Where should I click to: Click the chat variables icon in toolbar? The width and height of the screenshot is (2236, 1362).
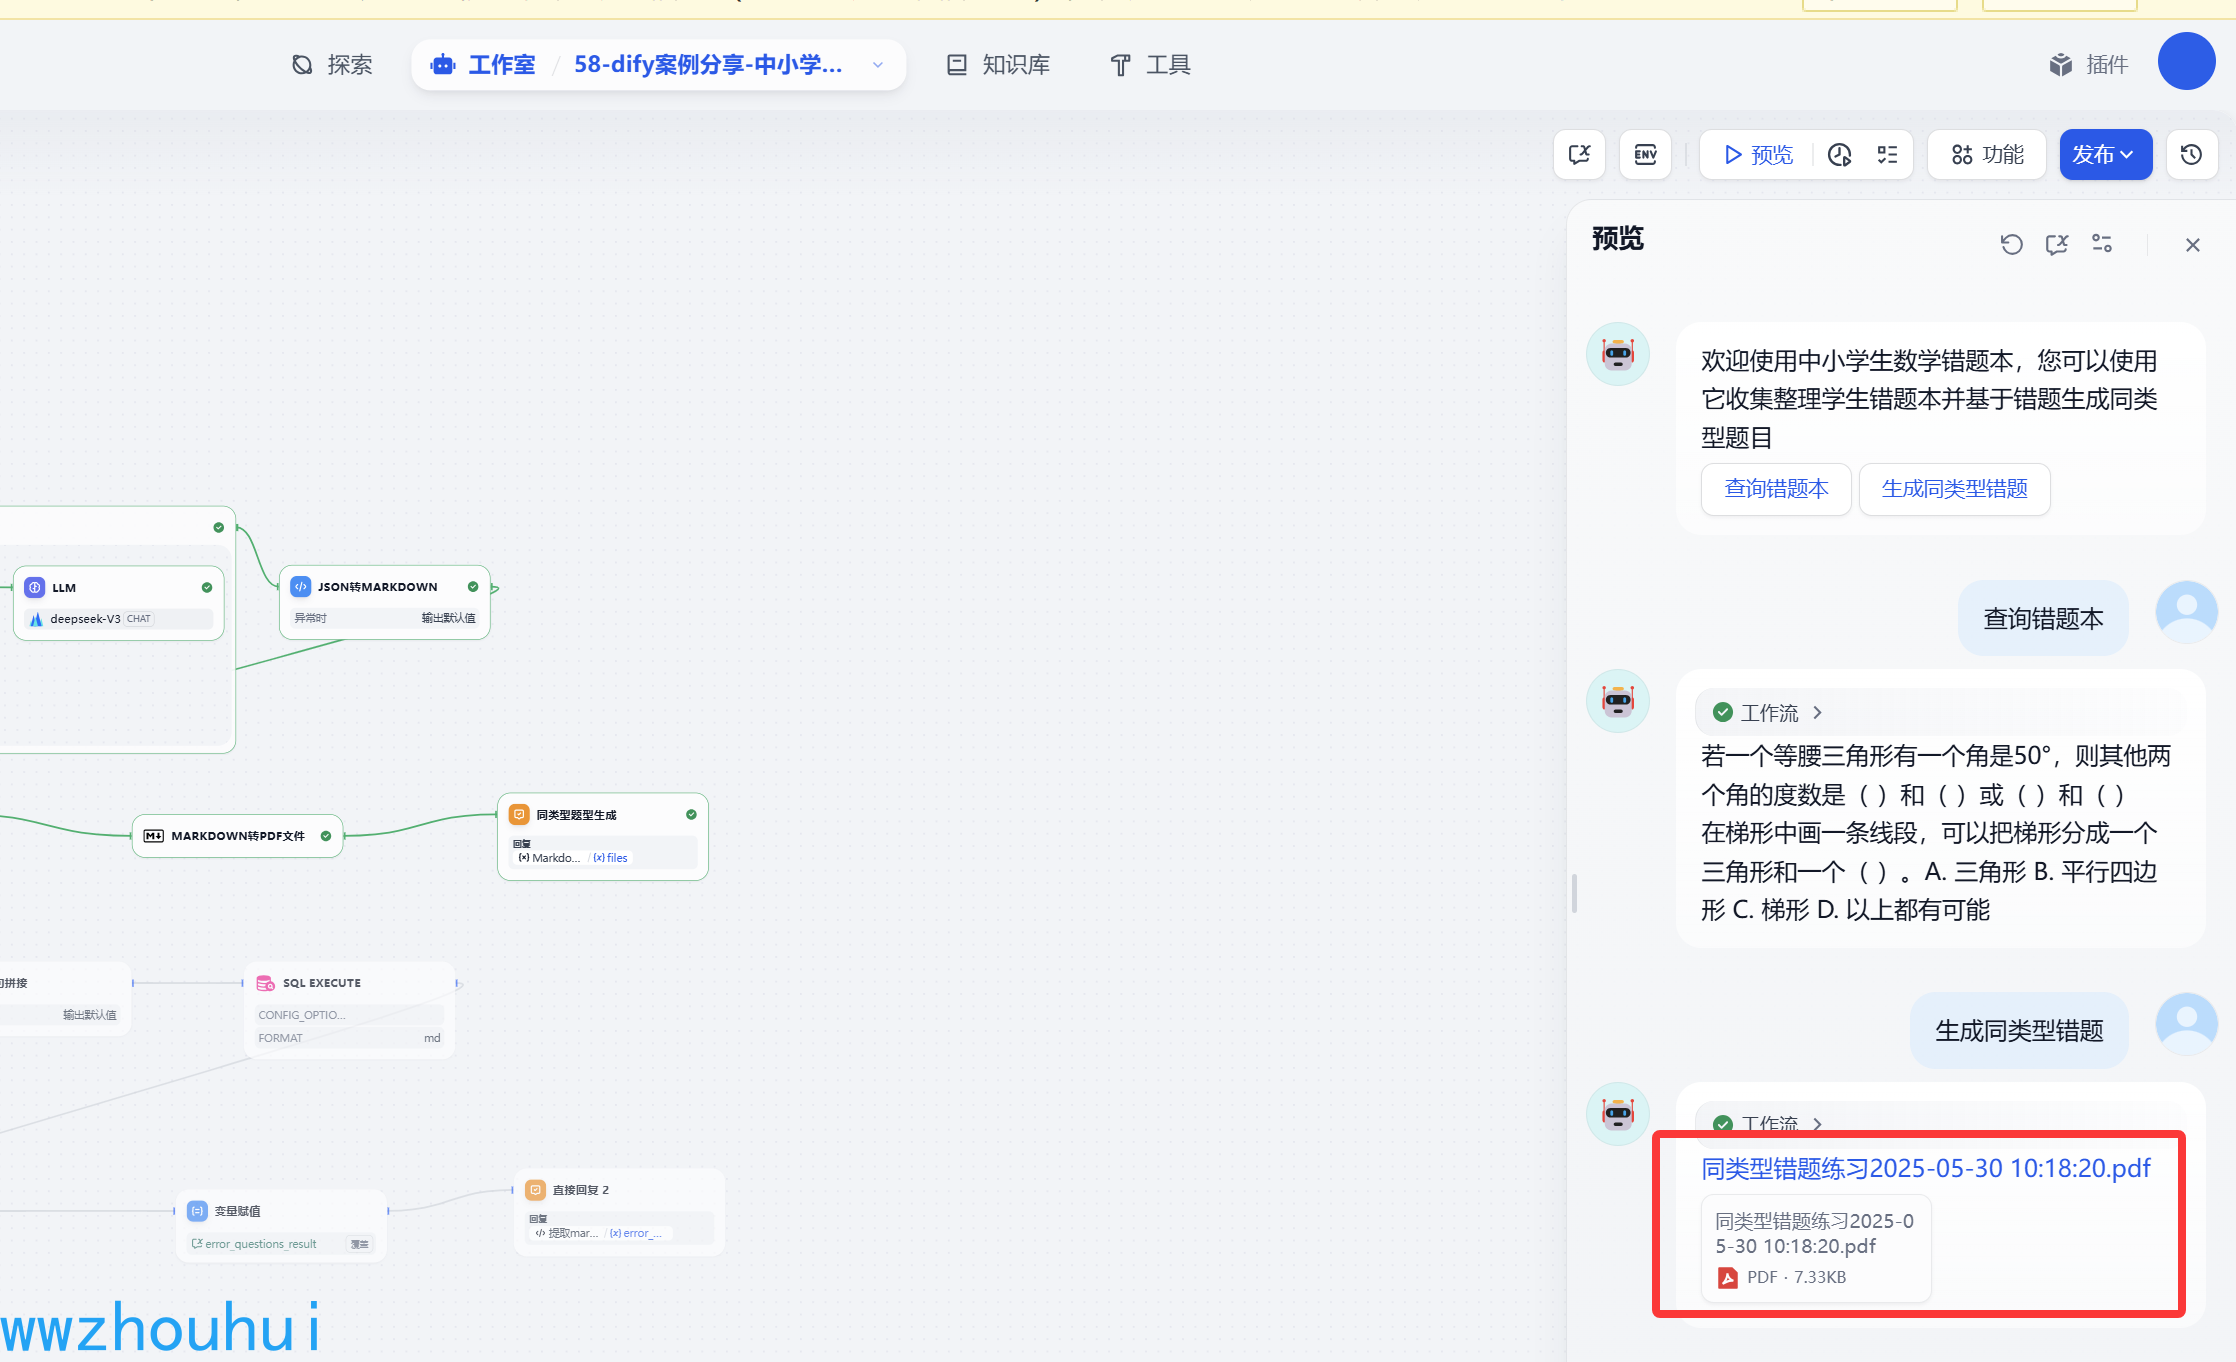(1579, 155)
